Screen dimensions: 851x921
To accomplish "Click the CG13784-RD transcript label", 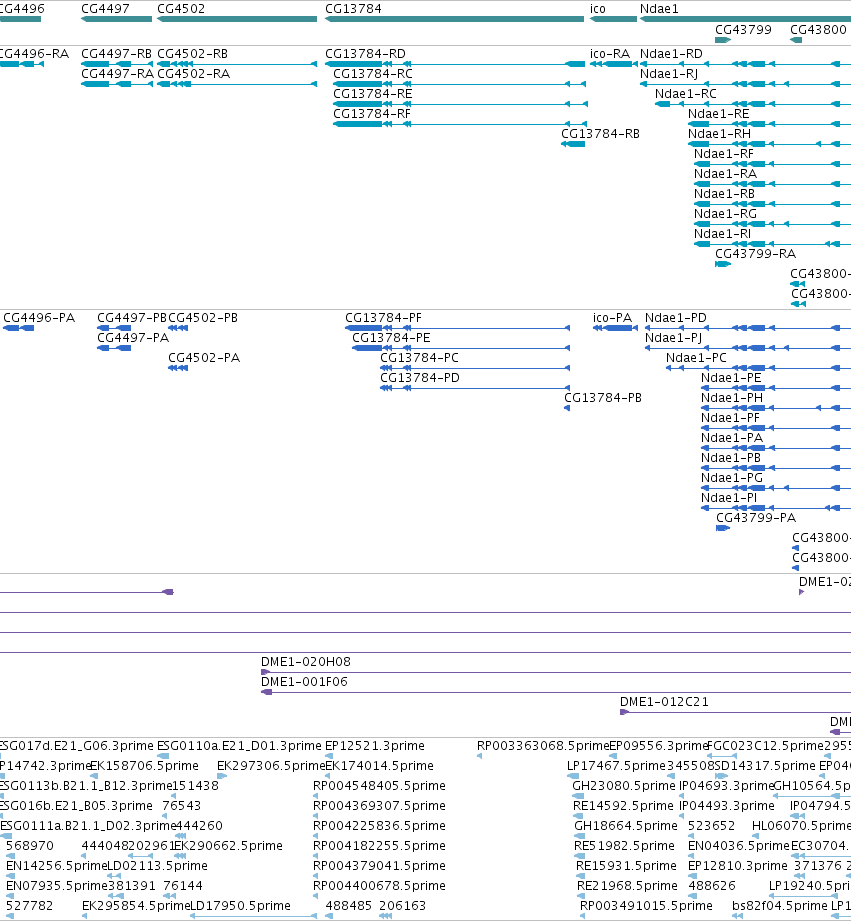I will pos(365,53).
